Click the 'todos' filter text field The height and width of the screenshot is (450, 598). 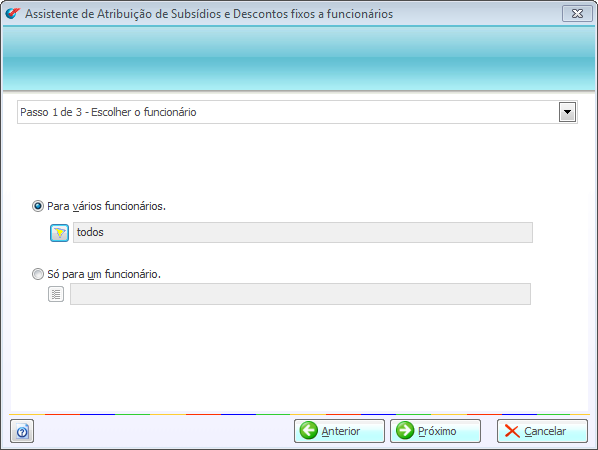point(303,233)
